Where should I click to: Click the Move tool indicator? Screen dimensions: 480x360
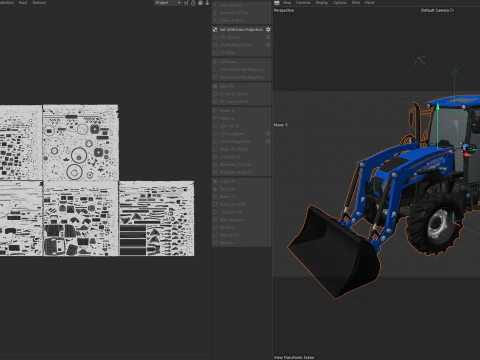(281, 125)
